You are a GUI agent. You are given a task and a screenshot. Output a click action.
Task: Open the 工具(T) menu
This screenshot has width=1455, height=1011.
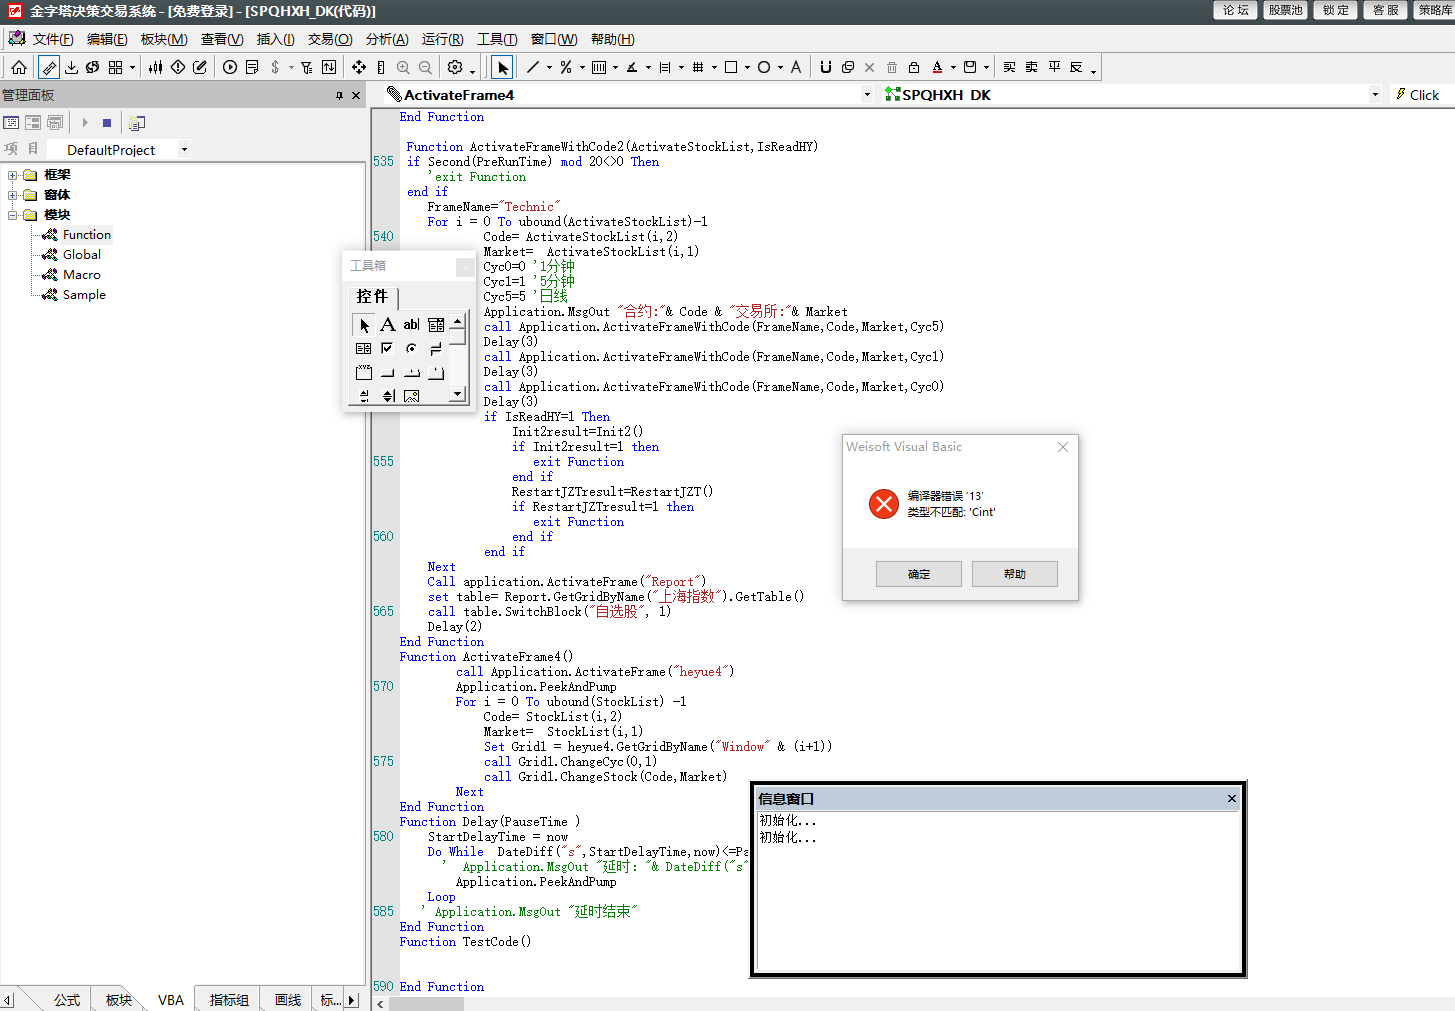497,39
